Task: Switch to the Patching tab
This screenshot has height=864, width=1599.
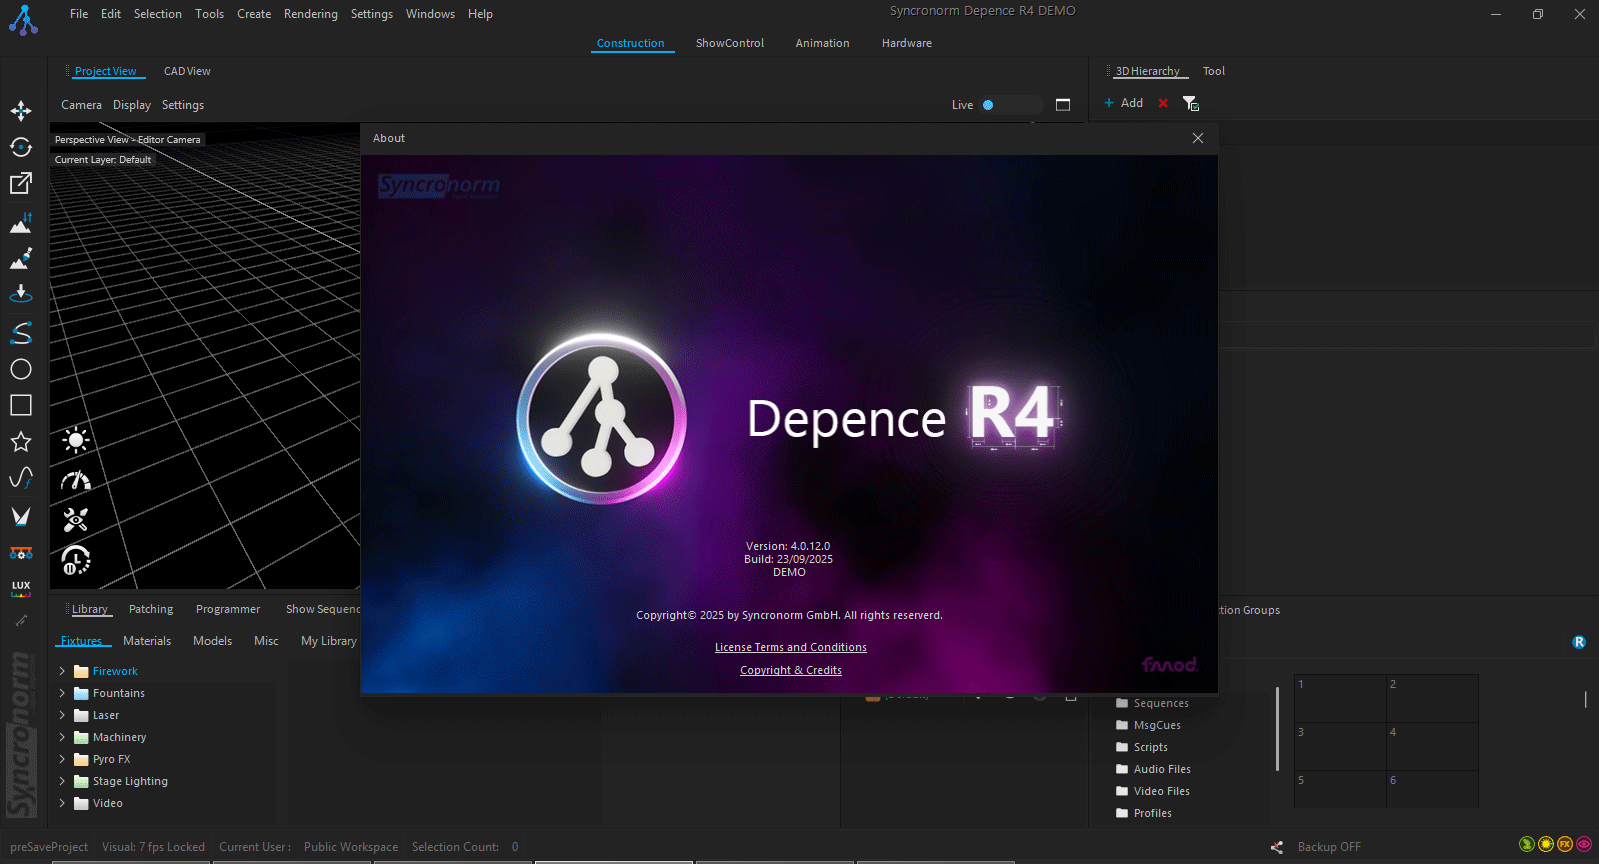Action: (151, 609)
